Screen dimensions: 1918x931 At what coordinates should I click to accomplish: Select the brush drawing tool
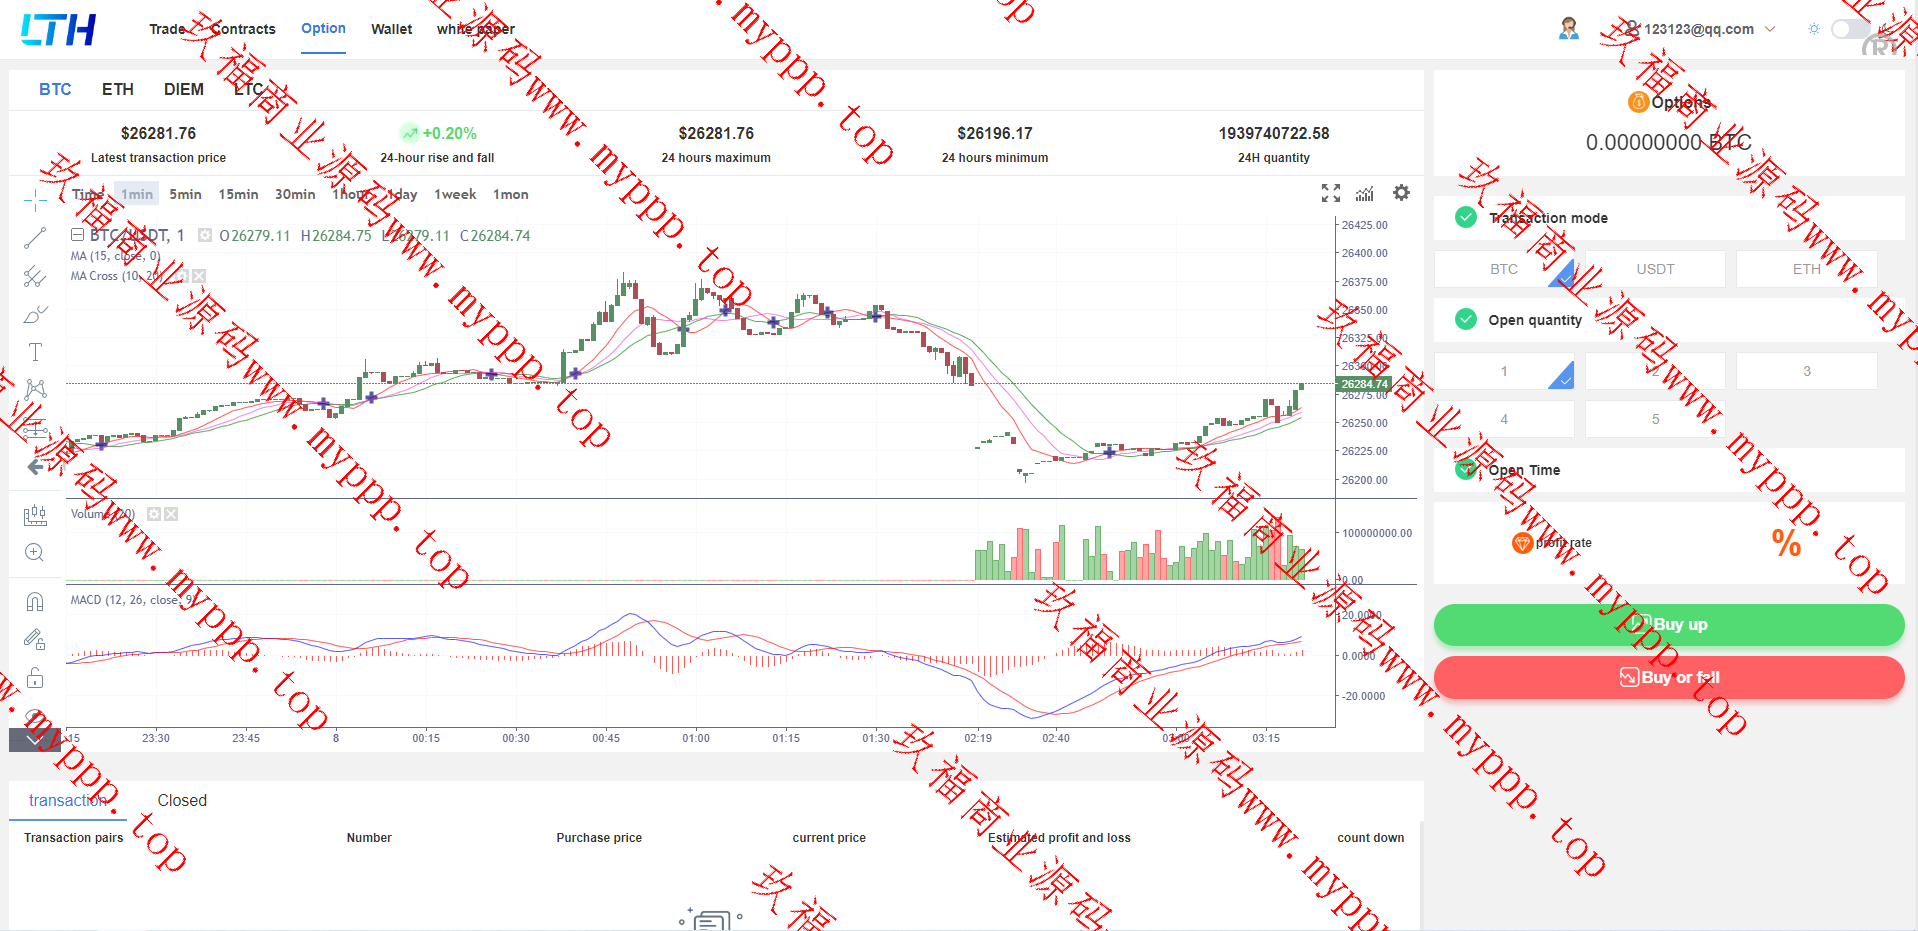pos(35,315)
